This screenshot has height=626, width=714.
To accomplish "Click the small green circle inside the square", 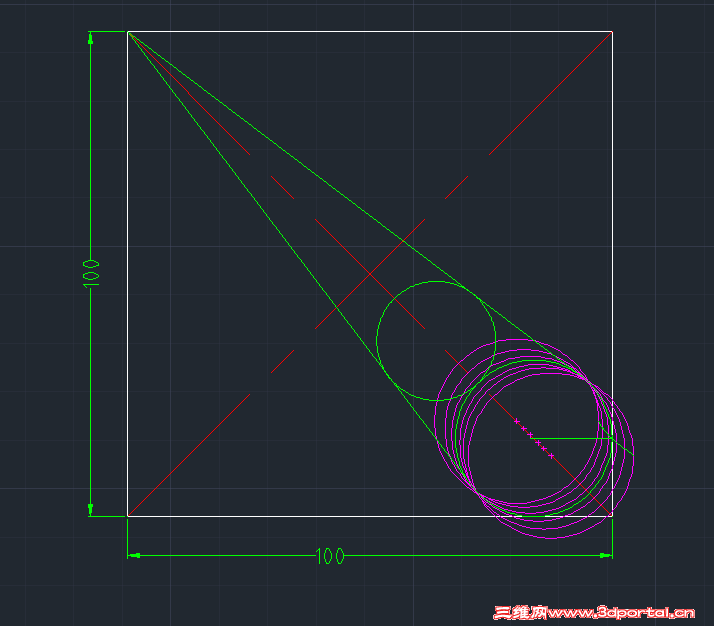I will pyautogui.click(x=436, y=341).
